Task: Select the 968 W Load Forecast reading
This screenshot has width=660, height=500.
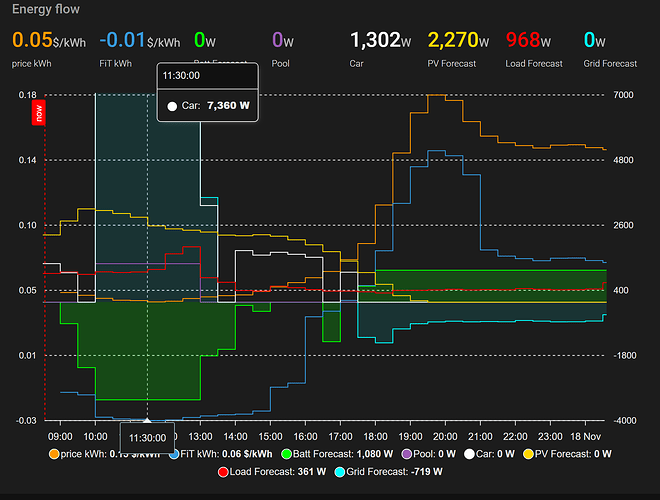Action: tap(536, 40)
